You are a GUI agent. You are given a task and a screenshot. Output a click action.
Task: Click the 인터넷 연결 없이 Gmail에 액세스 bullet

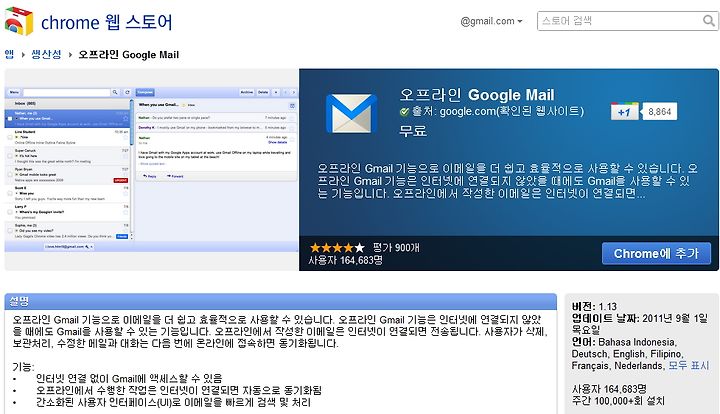point(129,379)
